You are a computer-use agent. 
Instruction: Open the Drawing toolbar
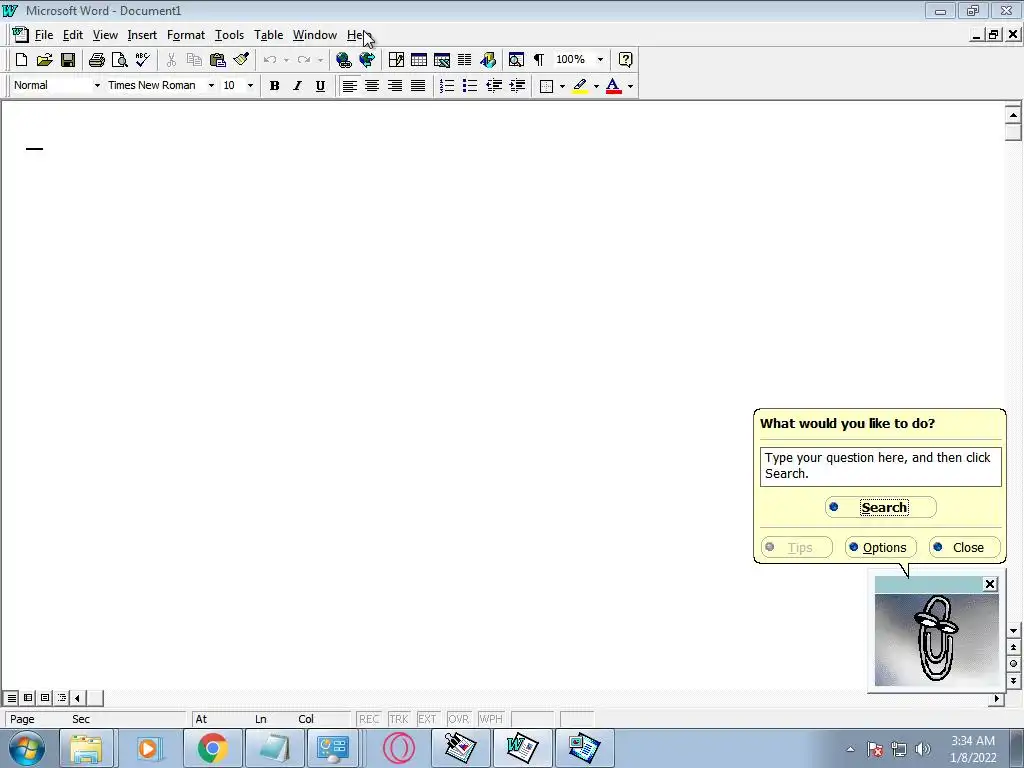click(x=488, y=60)
